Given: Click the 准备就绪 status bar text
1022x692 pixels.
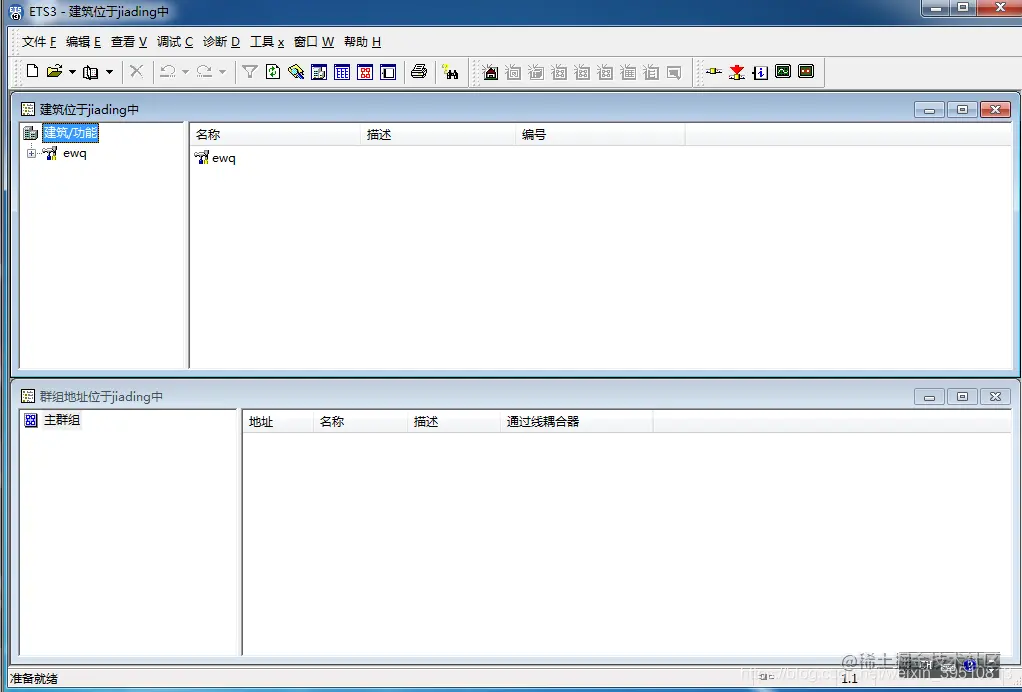Looking at the screenshot, I should pos(34,678).
